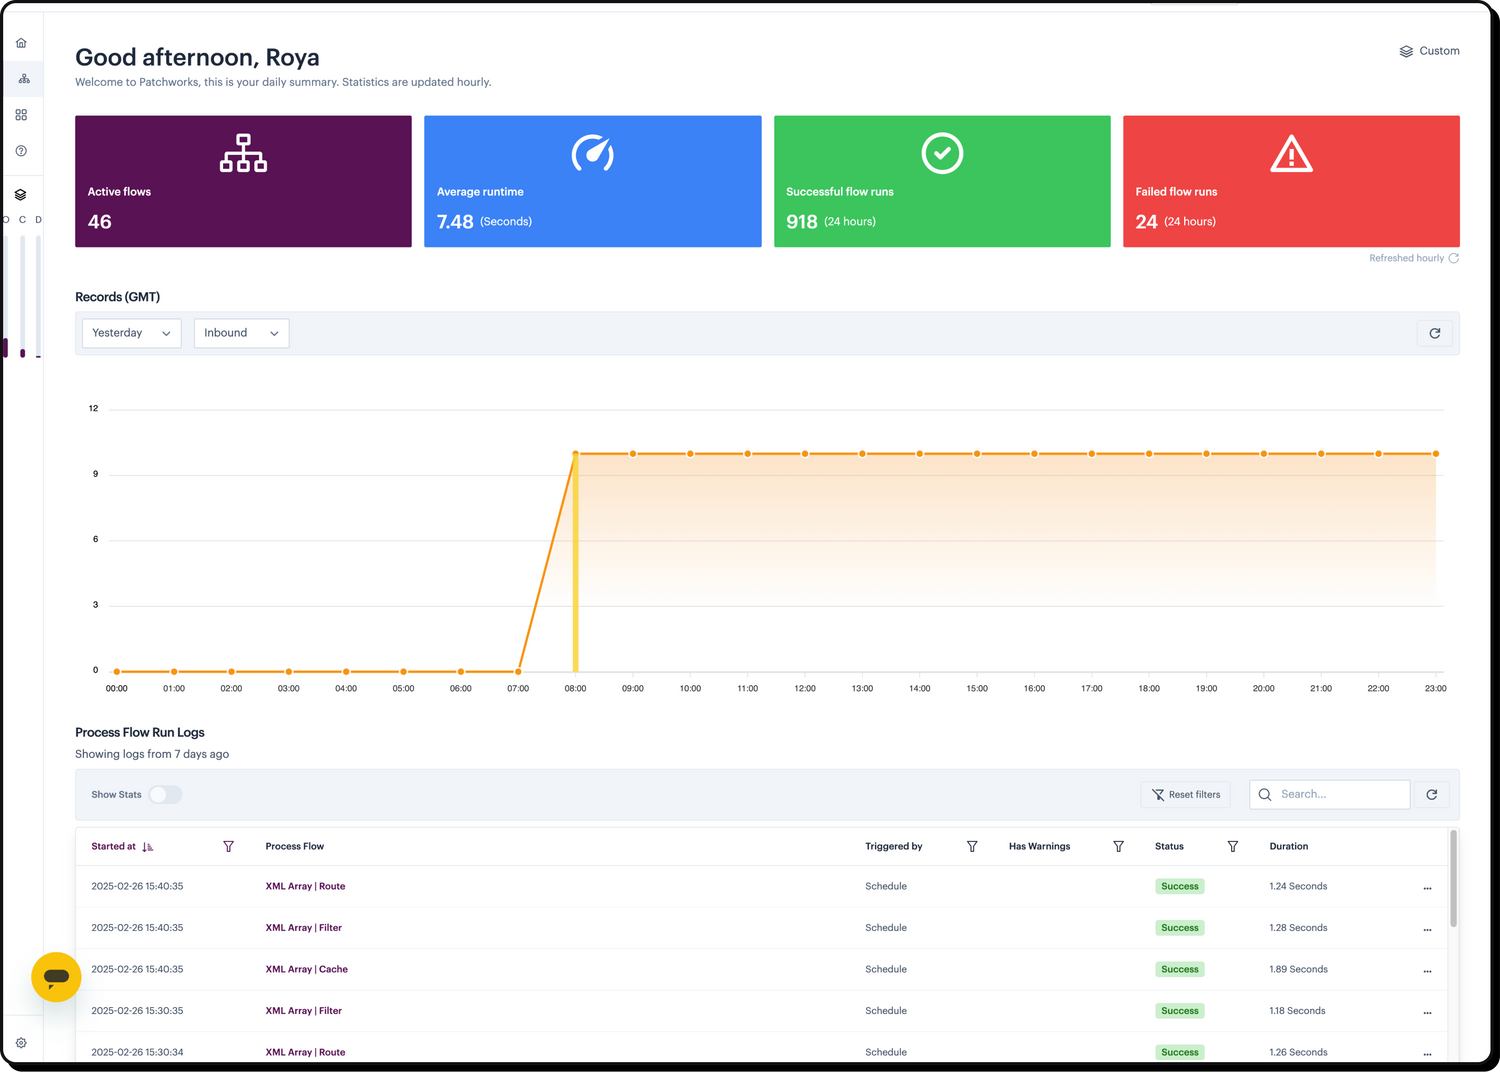Switch to the Custom dashboard view
The image size is (1500, 1072).
[1429, 50]
